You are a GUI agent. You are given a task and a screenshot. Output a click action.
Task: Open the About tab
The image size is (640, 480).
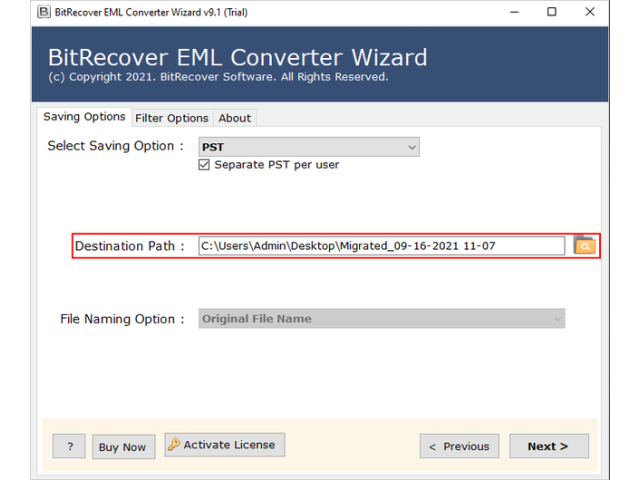click(235, 118)
